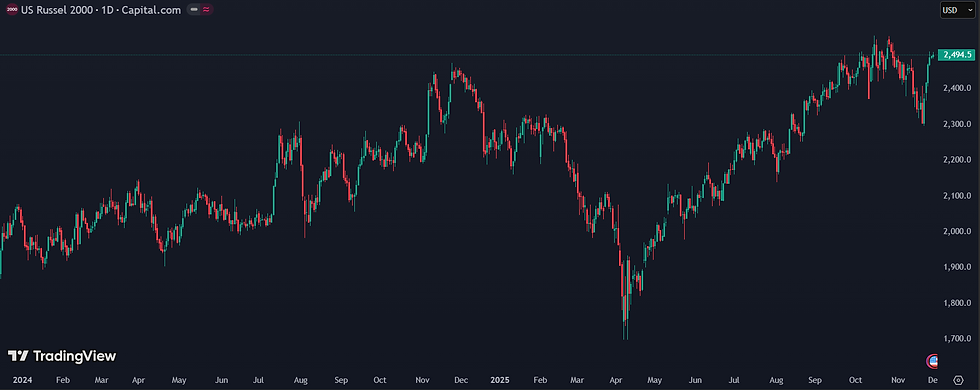Screen dimensions: 980x390
Task: Click the pink wavy data-status icon
Action: click(206, 10)
